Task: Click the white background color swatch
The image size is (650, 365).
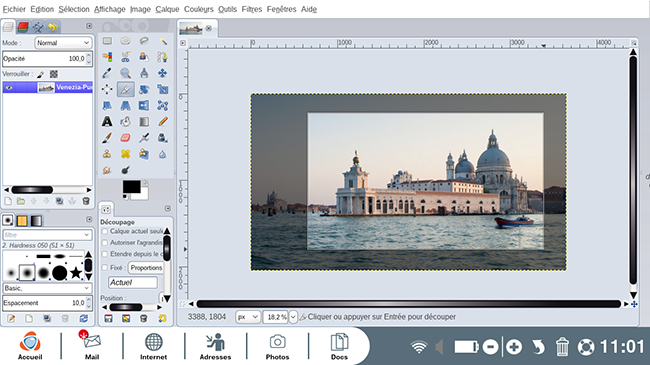Action: pyautogui.click(x=142, y=195)
